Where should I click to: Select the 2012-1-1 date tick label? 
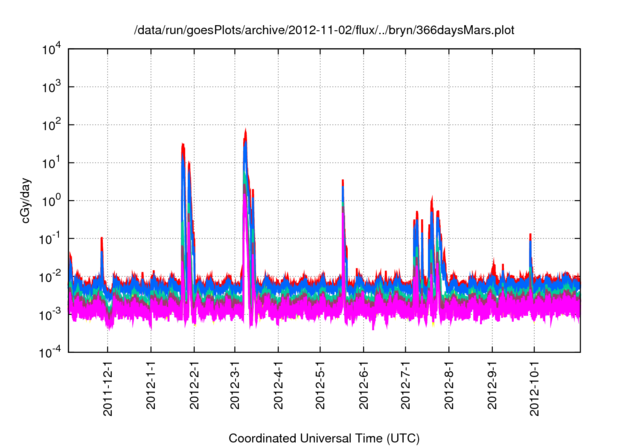point(150,387)
